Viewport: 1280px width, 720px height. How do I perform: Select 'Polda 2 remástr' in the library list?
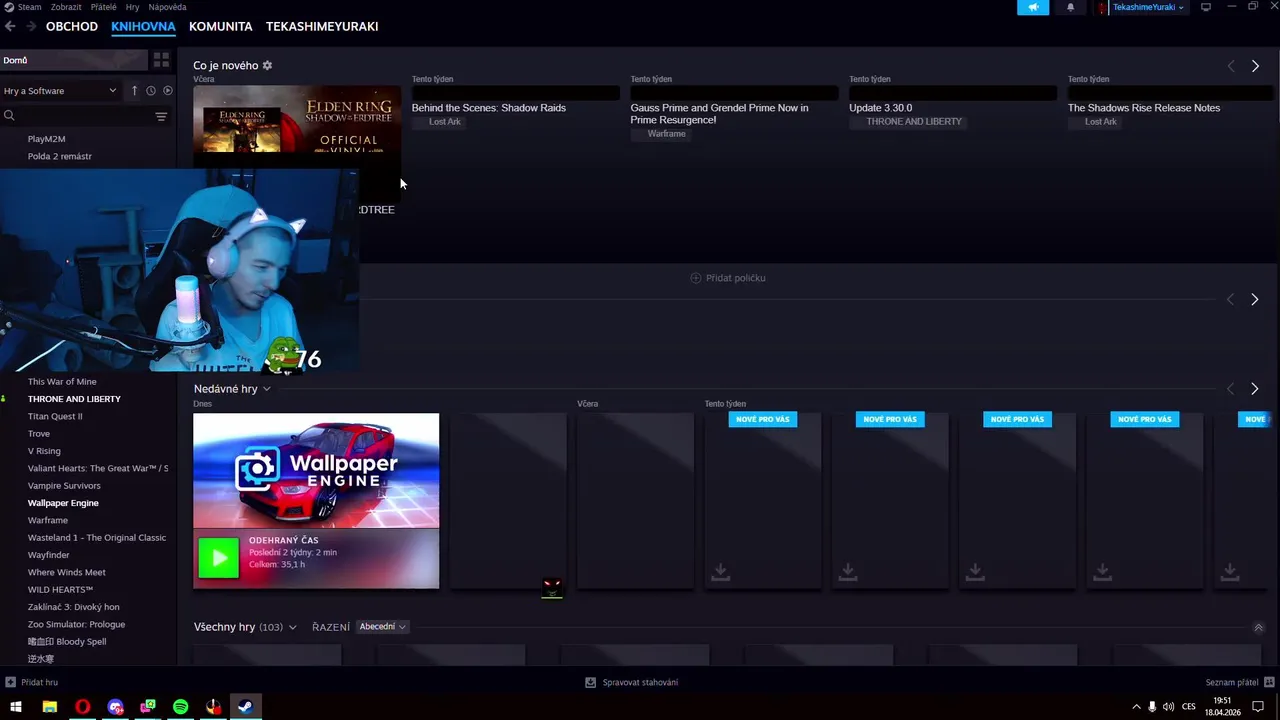(x=60, y=156)
